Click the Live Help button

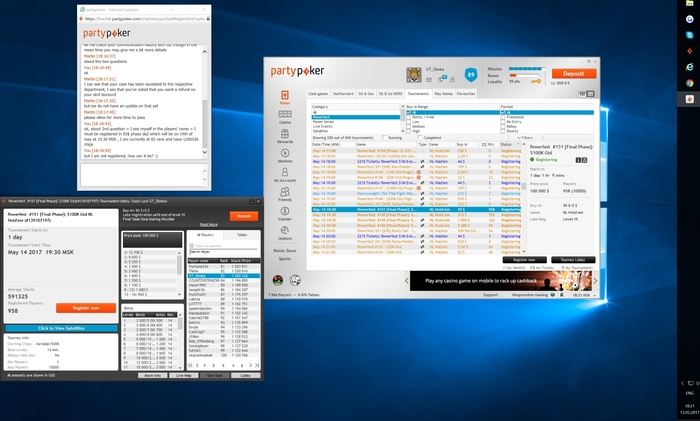point(183,375)
